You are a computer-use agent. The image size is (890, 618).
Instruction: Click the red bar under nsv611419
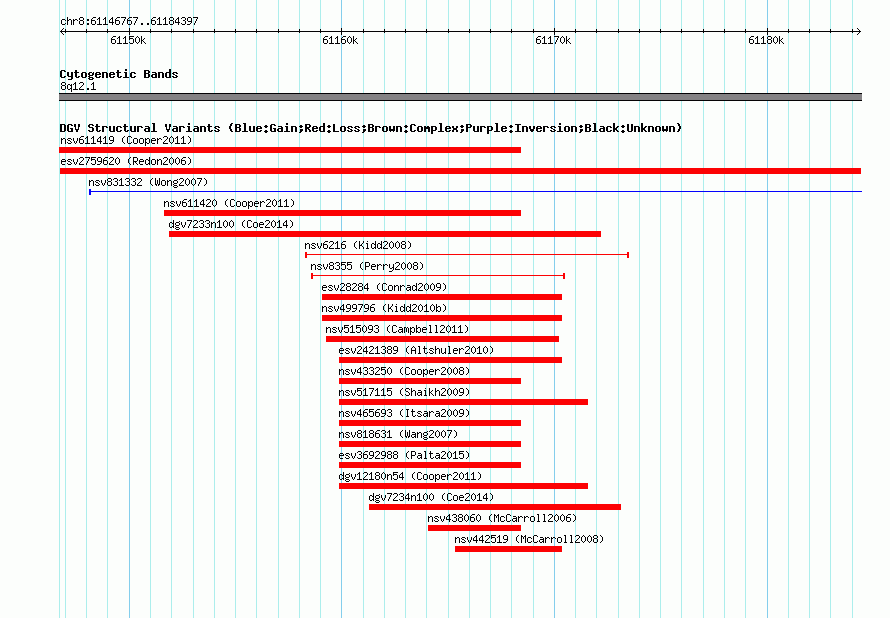coord(290,150)
